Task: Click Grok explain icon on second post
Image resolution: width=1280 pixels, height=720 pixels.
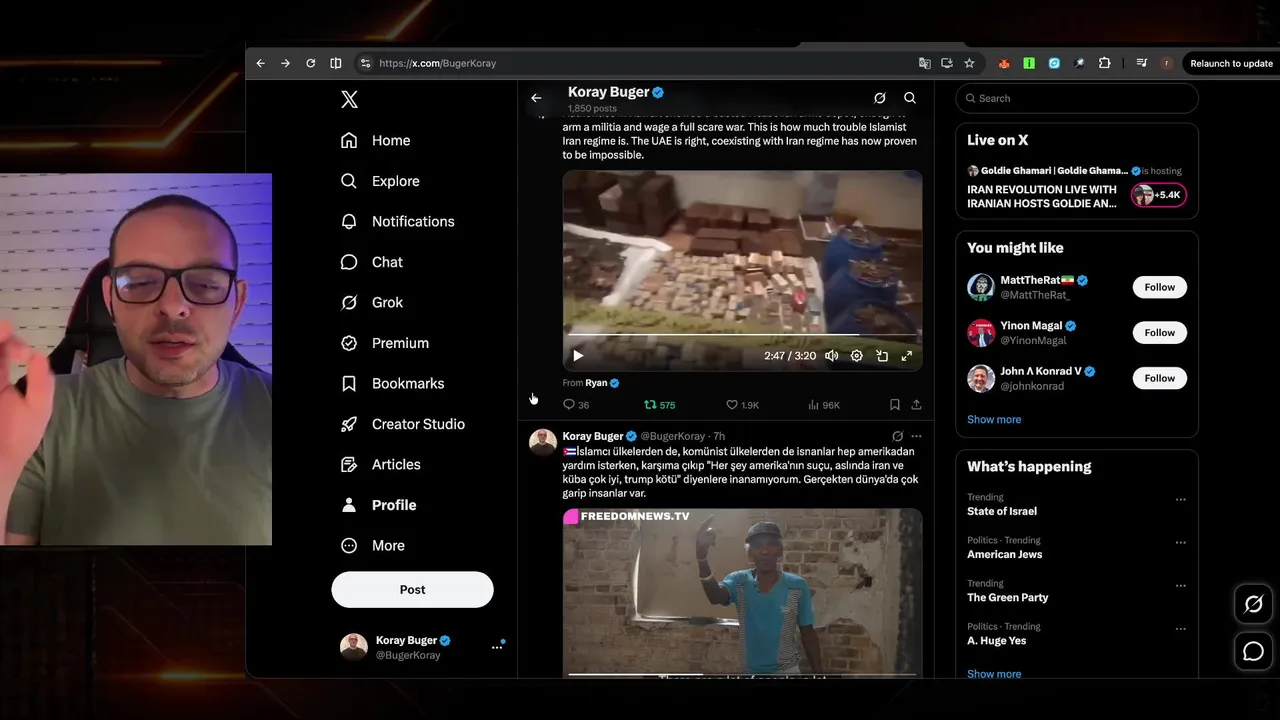Action: (897, 436)
